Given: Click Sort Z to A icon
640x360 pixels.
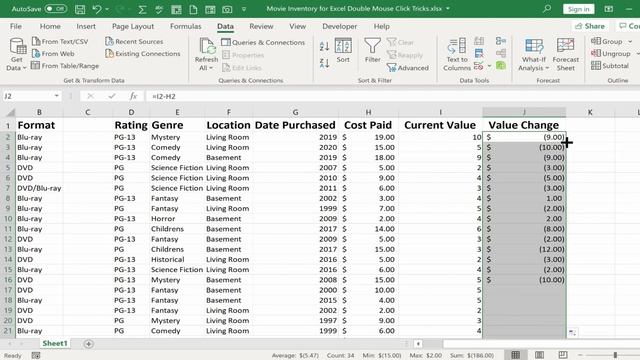Looking at the screenshot, I should coord(324,63).
